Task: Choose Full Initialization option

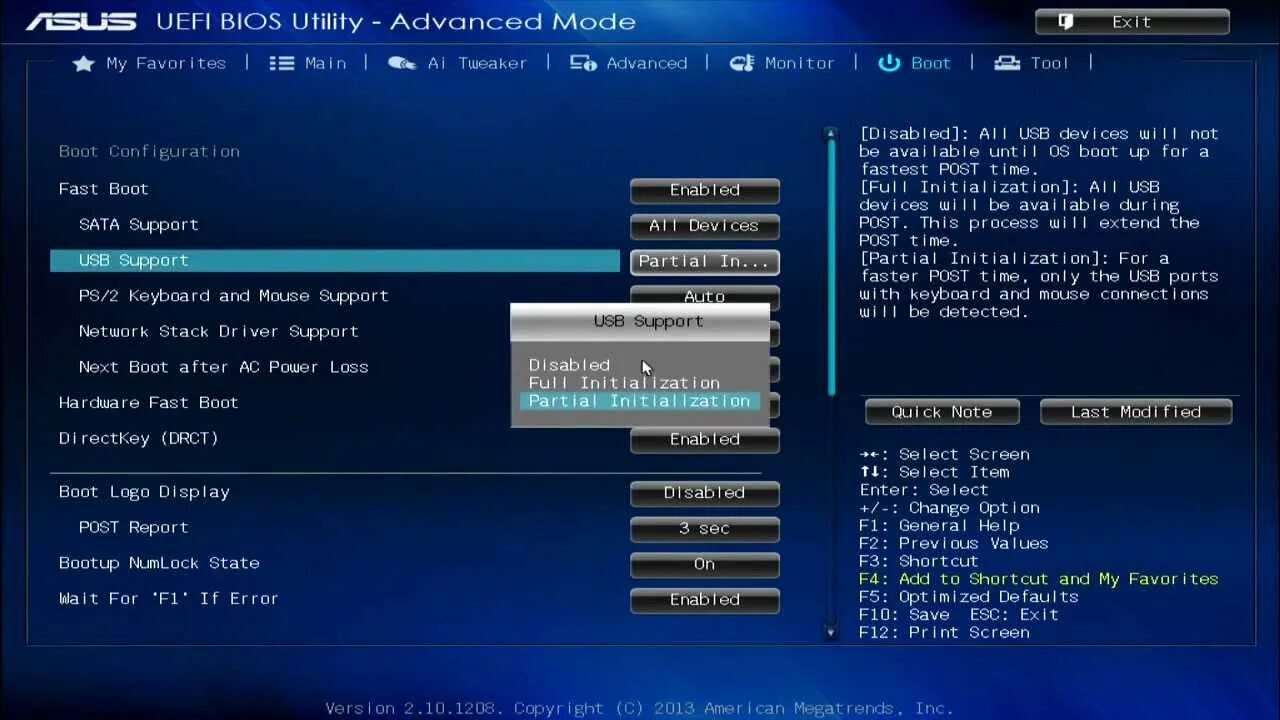Action: pos(624,383)
